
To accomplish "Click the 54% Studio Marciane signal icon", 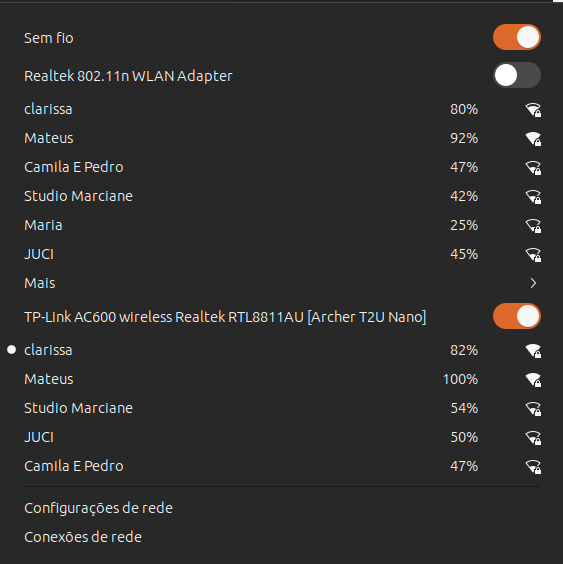I will pos(533,409).
